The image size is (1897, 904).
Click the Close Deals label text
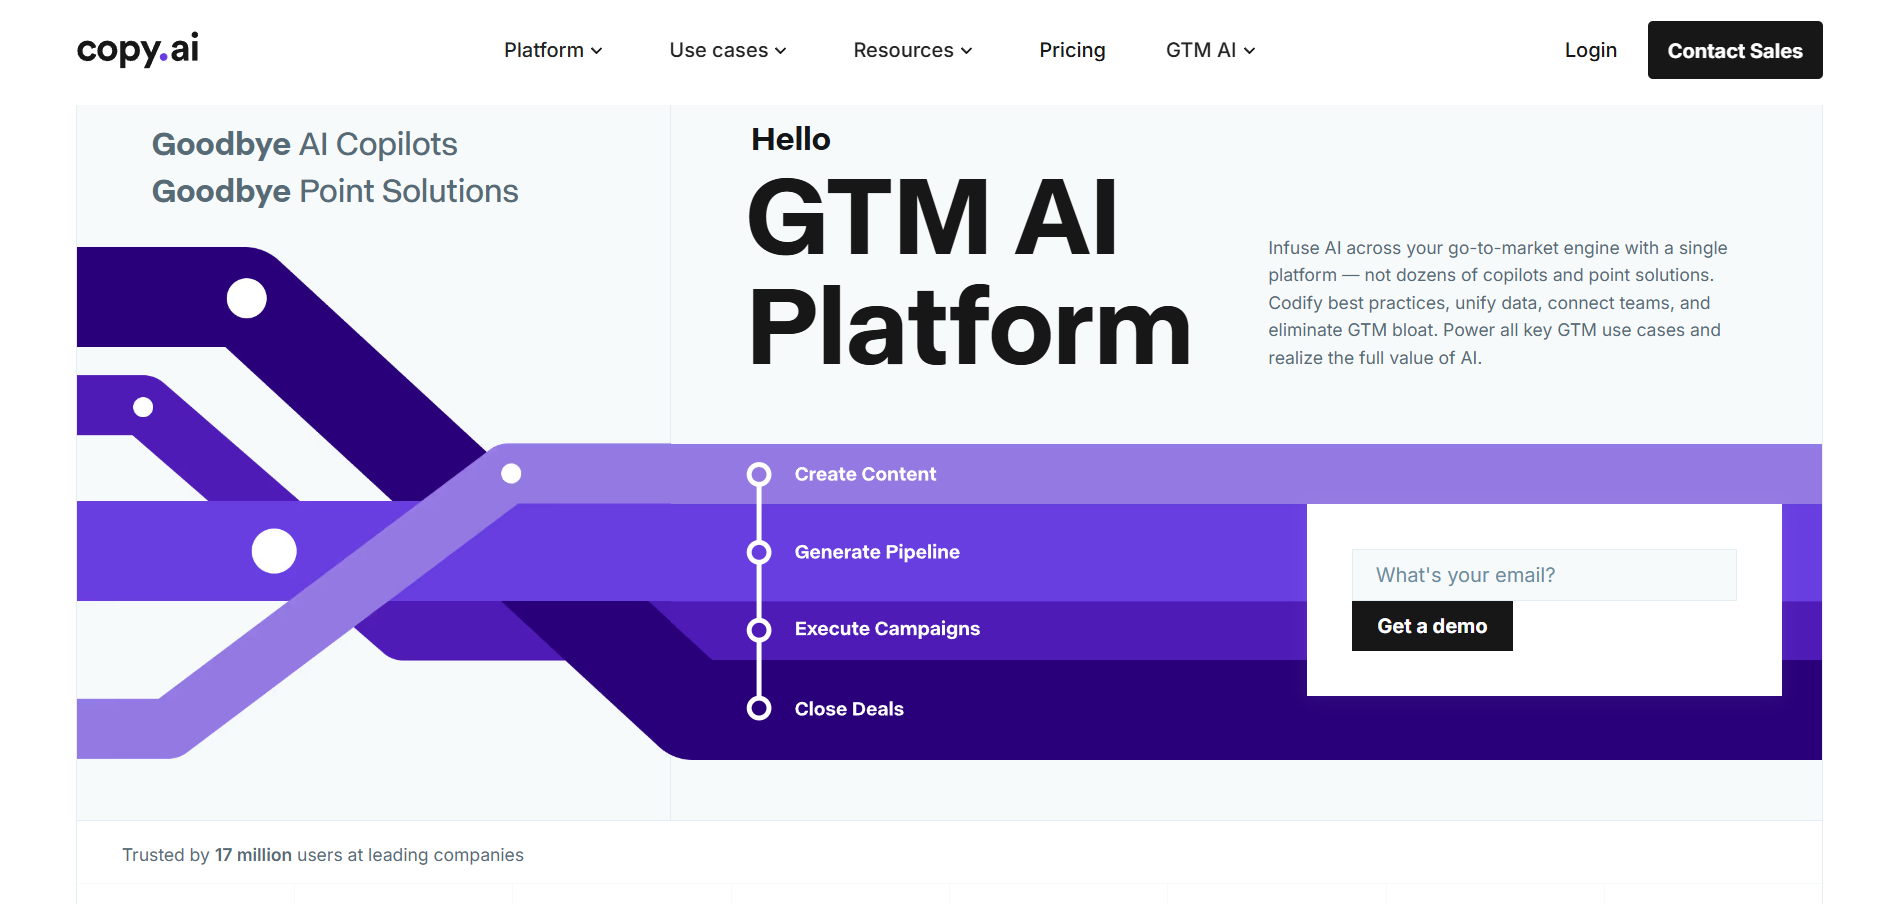(x=848, y=707)
